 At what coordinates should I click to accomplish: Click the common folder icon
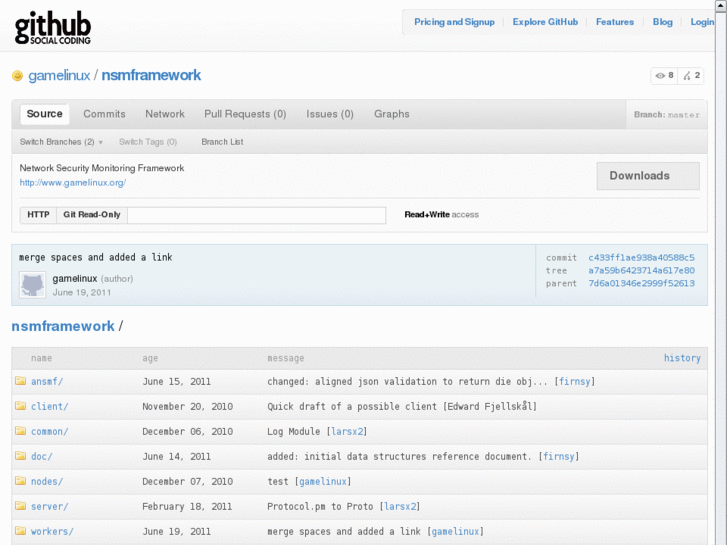20,432
